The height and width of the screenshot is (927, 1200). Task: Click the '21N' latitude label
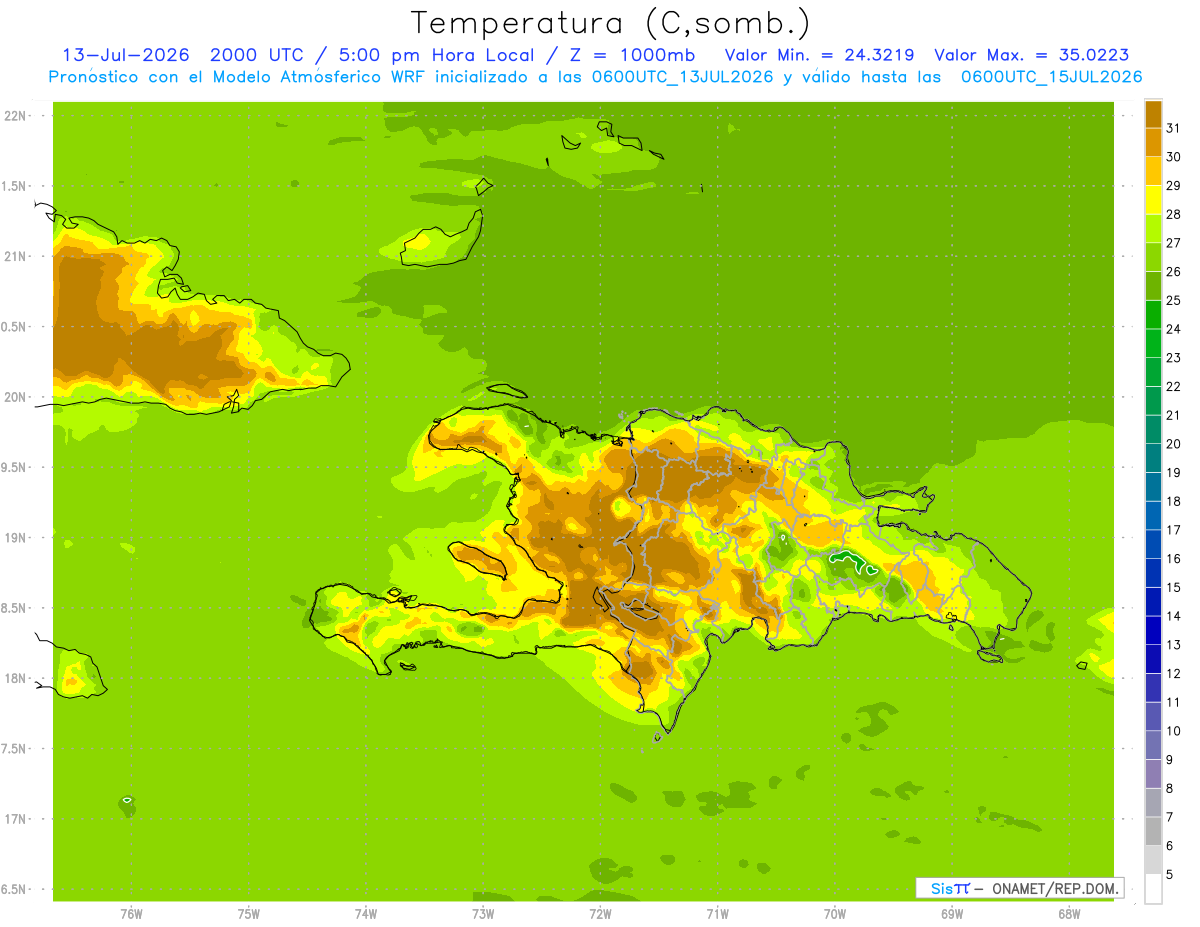[x=16, y=256]
